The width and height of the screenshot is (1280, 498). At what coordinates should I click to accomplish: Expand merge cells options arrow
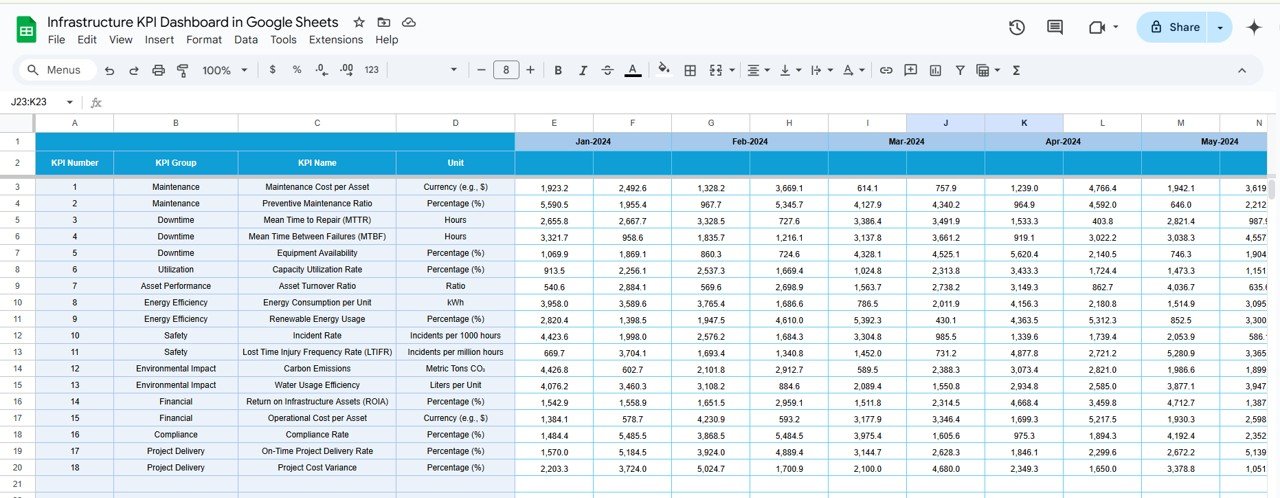pos(732,70)
